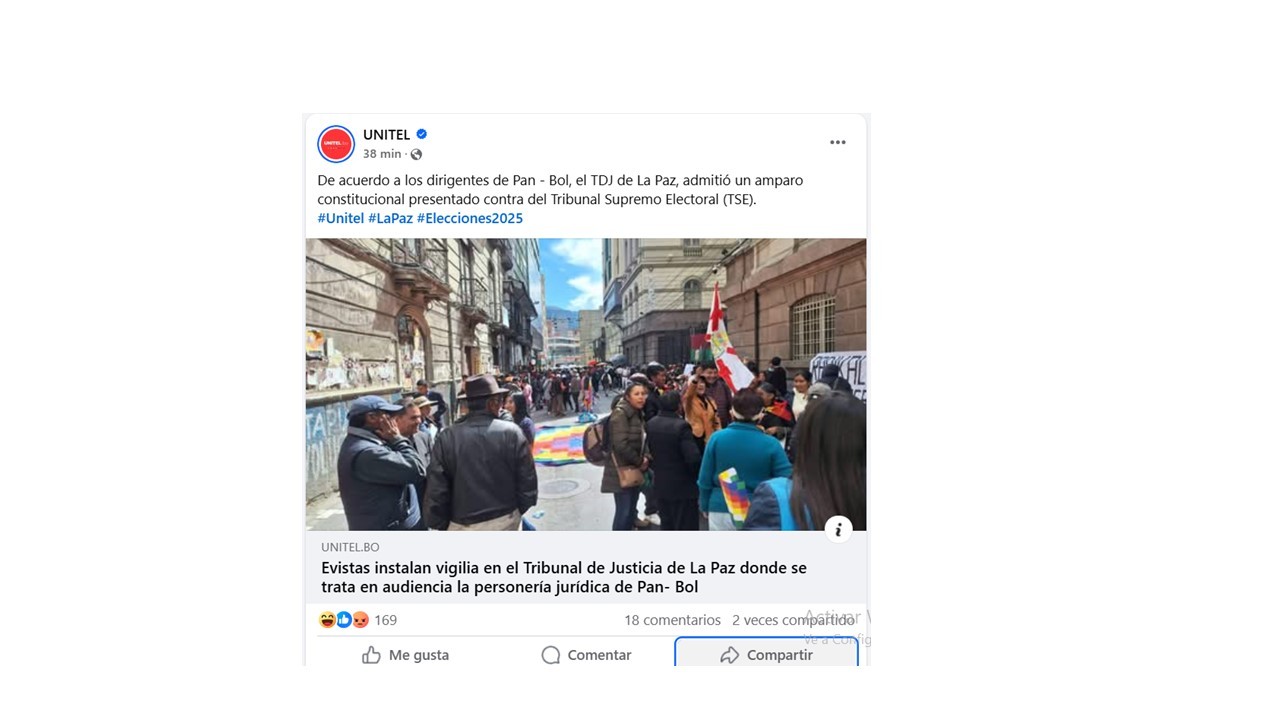View who shared via veces compartido
This screenshot has height=720, width=1280.
(x=793, y=620)
